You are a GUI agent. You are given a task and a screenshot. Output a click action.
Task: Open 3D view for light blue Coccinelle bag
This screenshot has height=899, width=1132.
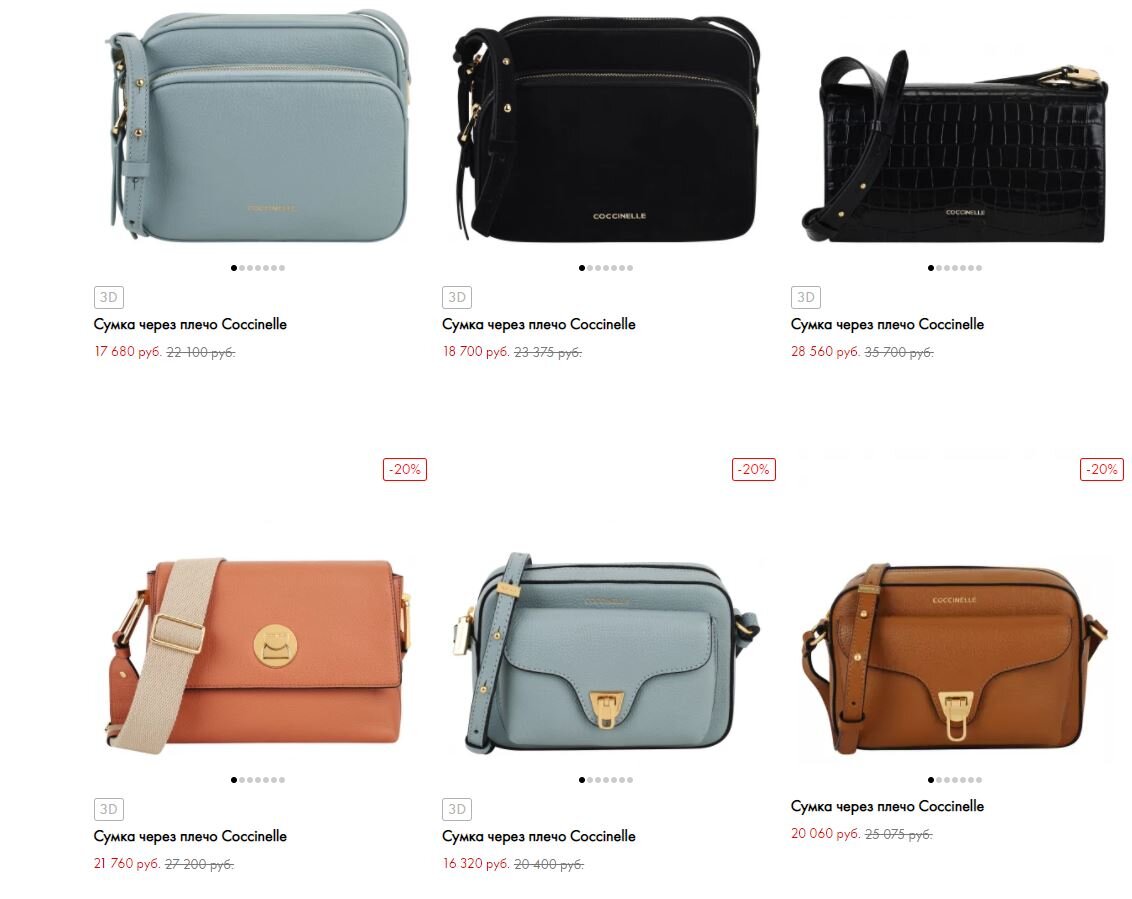[109, 297]
